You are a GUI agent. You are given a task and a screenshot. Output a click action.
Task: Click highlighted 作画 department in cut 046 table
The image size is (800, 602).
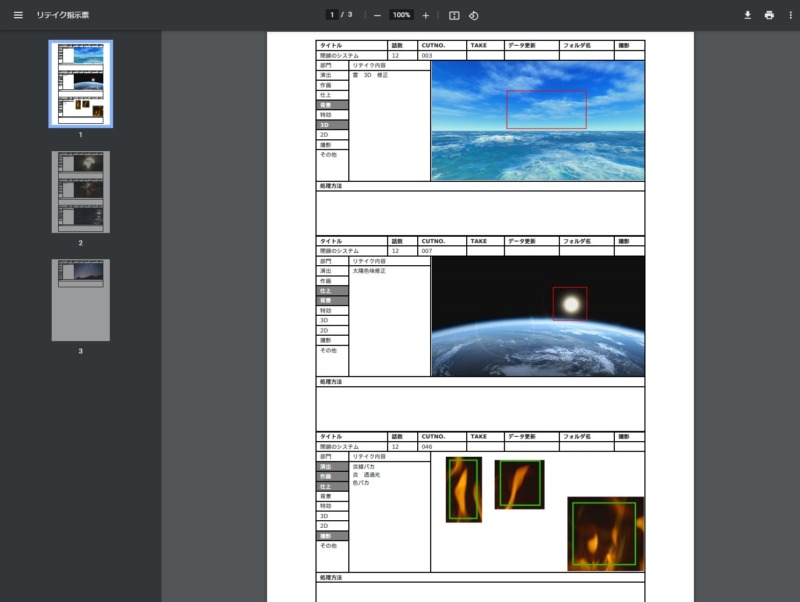(332, 476)
